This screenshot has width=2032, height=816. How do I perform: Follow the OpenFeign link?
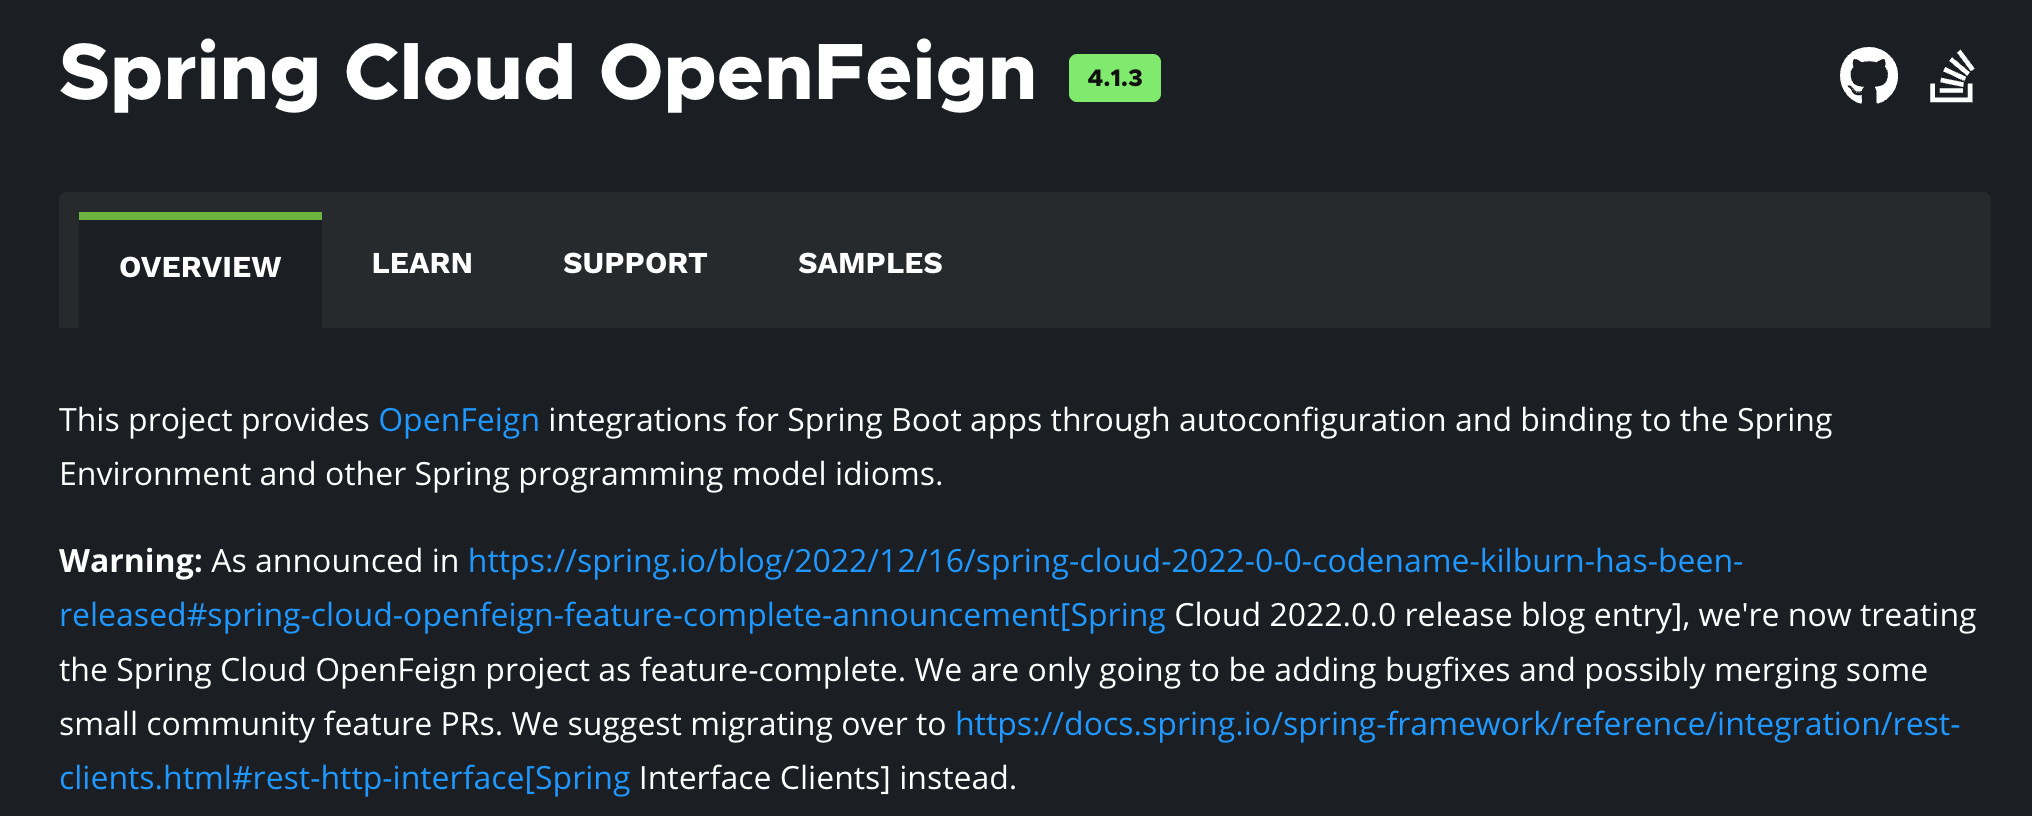click(x=459, y=420)
